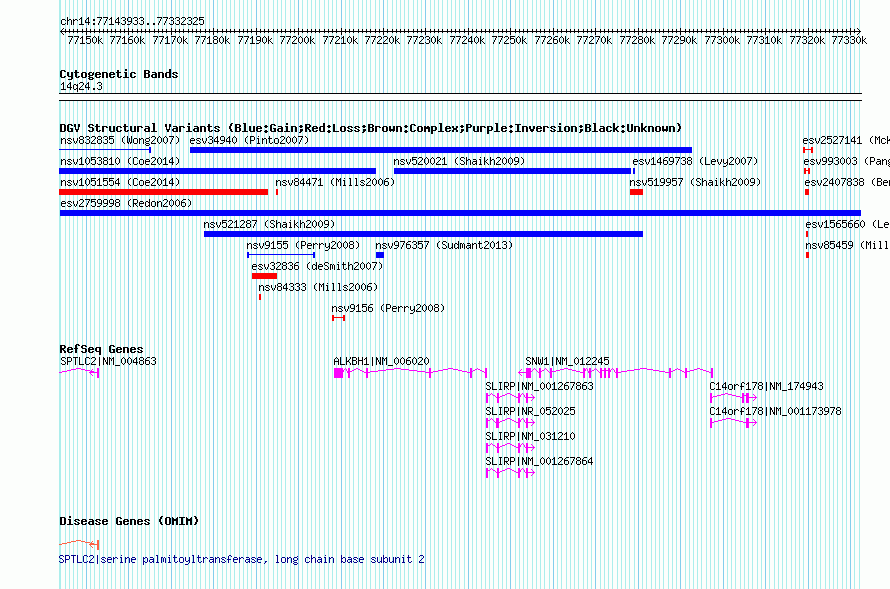The height and width of the screenshot is (589, 890).
Task: Click the 77250k ruler position label
Action: [x=509, y=40]
